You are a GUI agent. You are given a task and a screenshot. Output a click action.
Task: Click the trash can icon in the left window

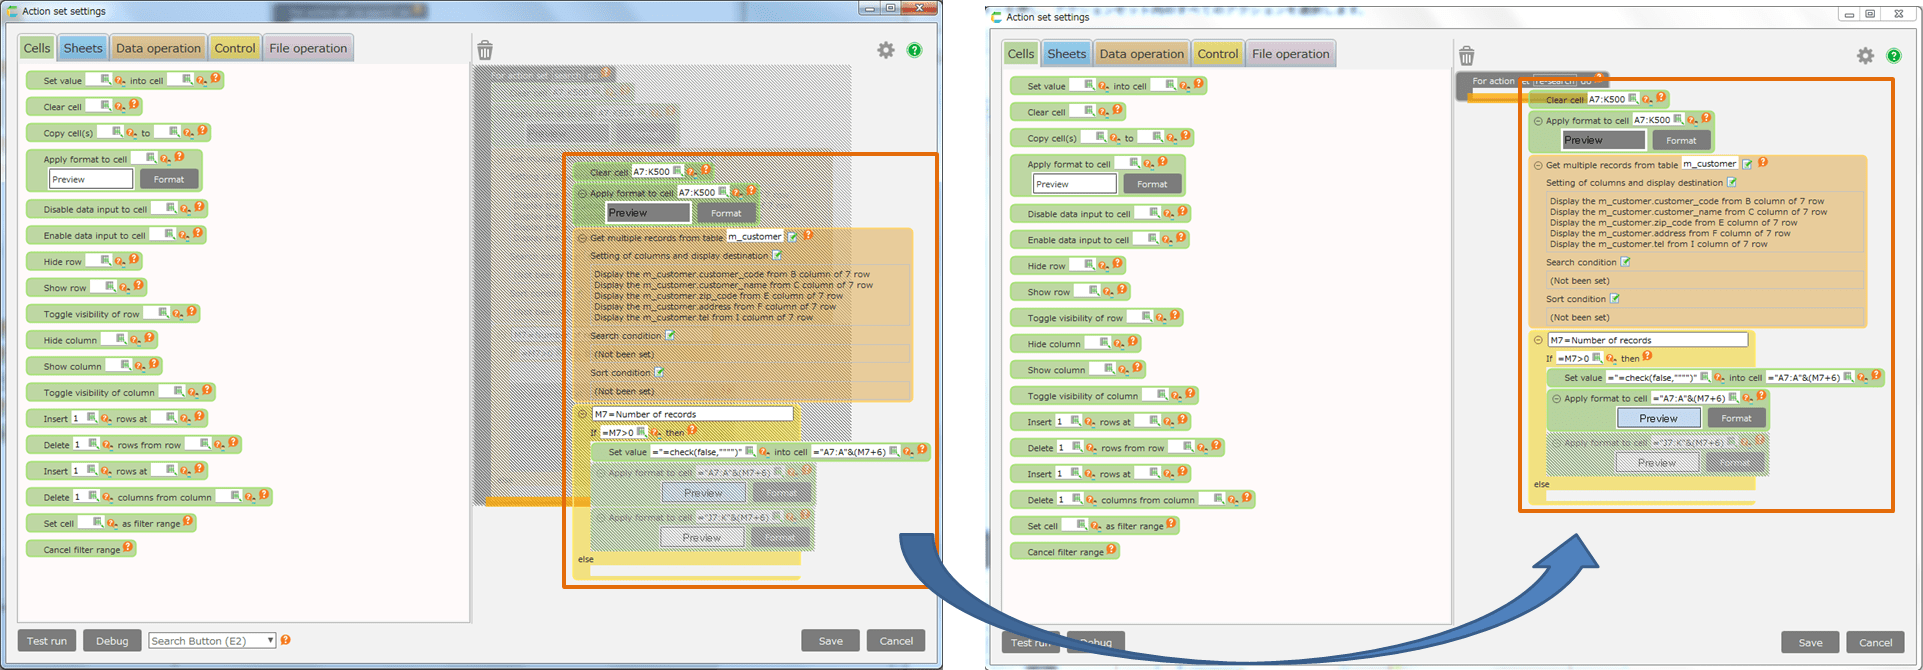[485, 50]
